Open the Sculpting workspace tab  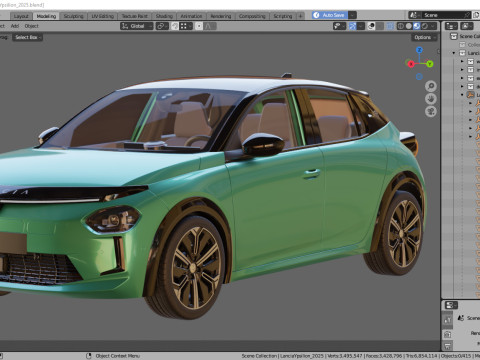pos(73,16)
